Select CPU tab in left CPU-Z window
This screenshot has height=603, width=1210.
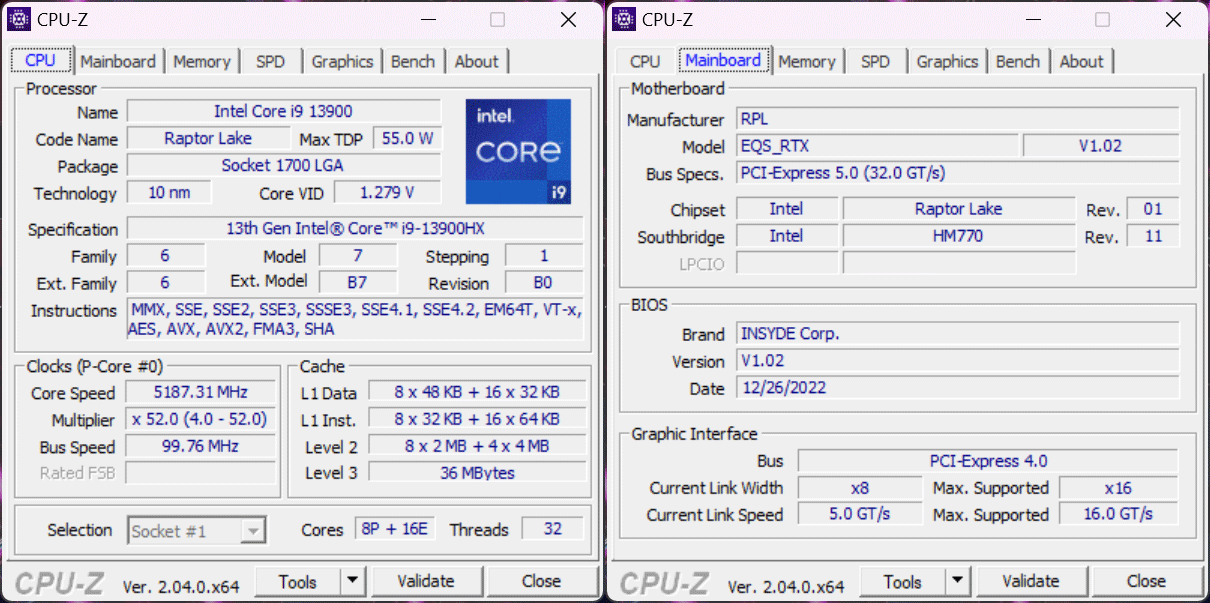(x=41, y=60)
